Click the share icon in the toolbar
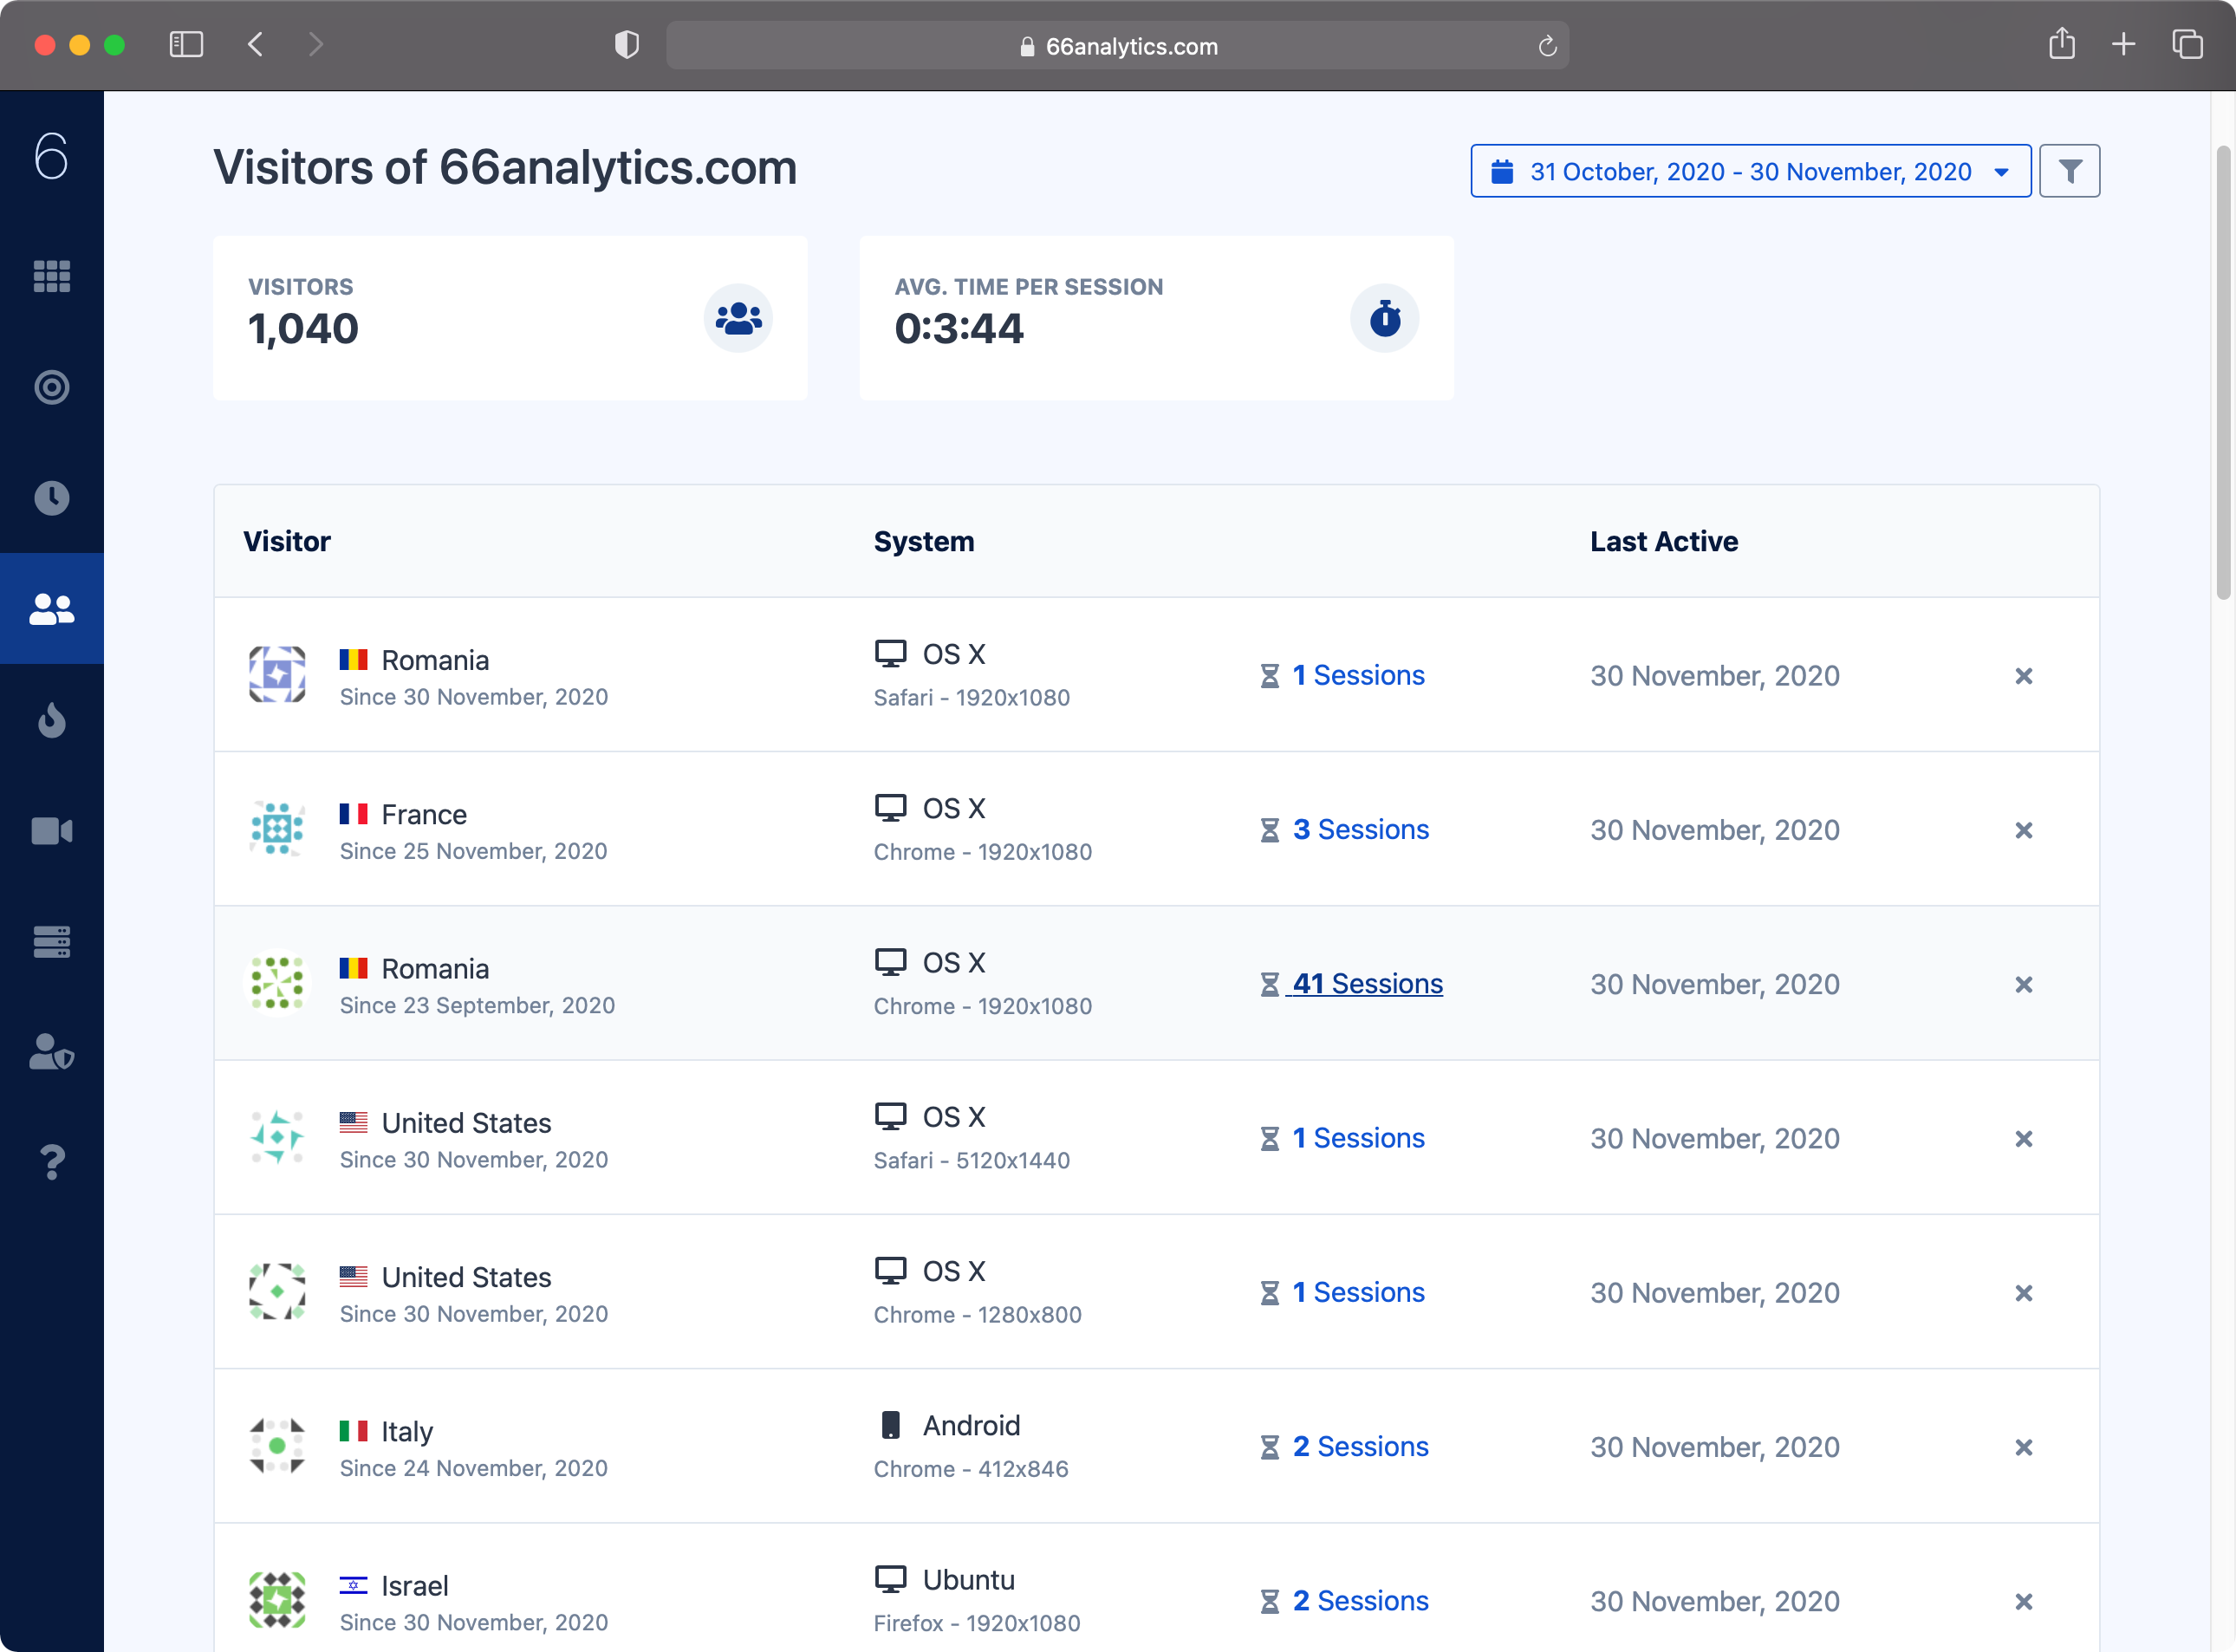This screenshot has width=2236, height=1652. point(2062,44)
